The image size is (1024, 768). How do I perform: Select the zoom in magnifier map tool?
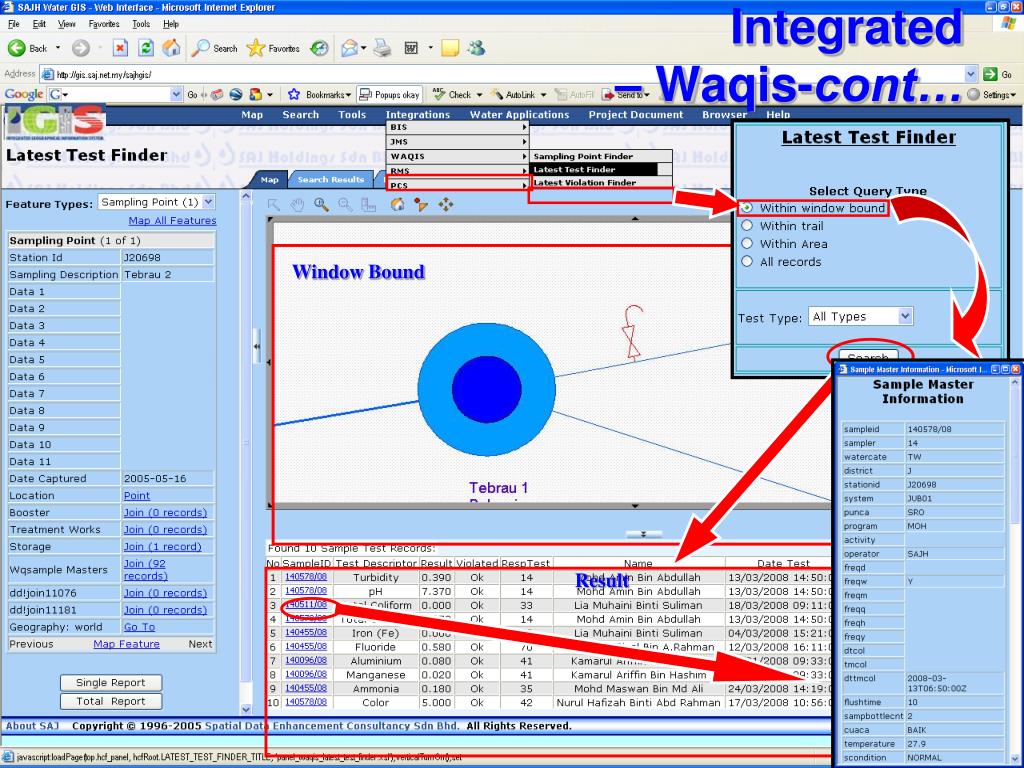pyautogui.click(x=321, y=205)
